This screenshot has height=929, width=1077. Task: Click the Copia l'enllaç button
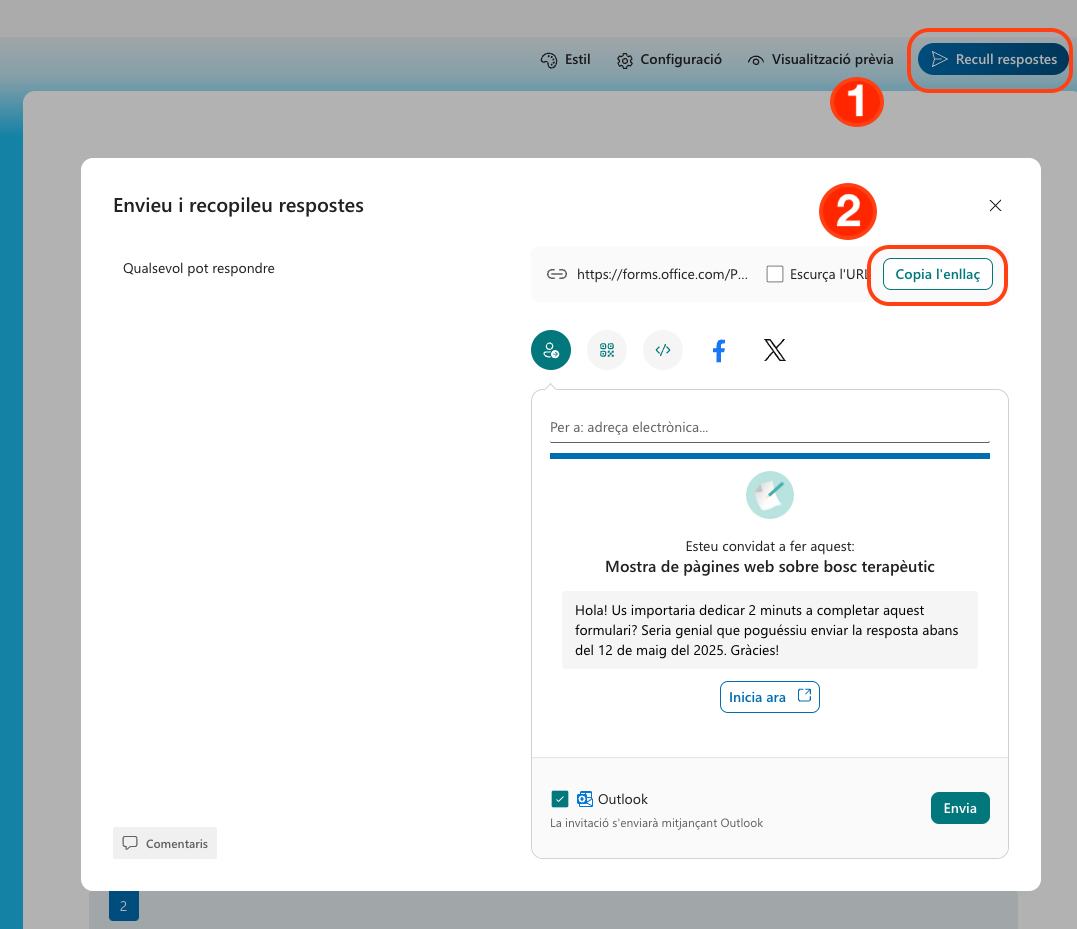937,274
